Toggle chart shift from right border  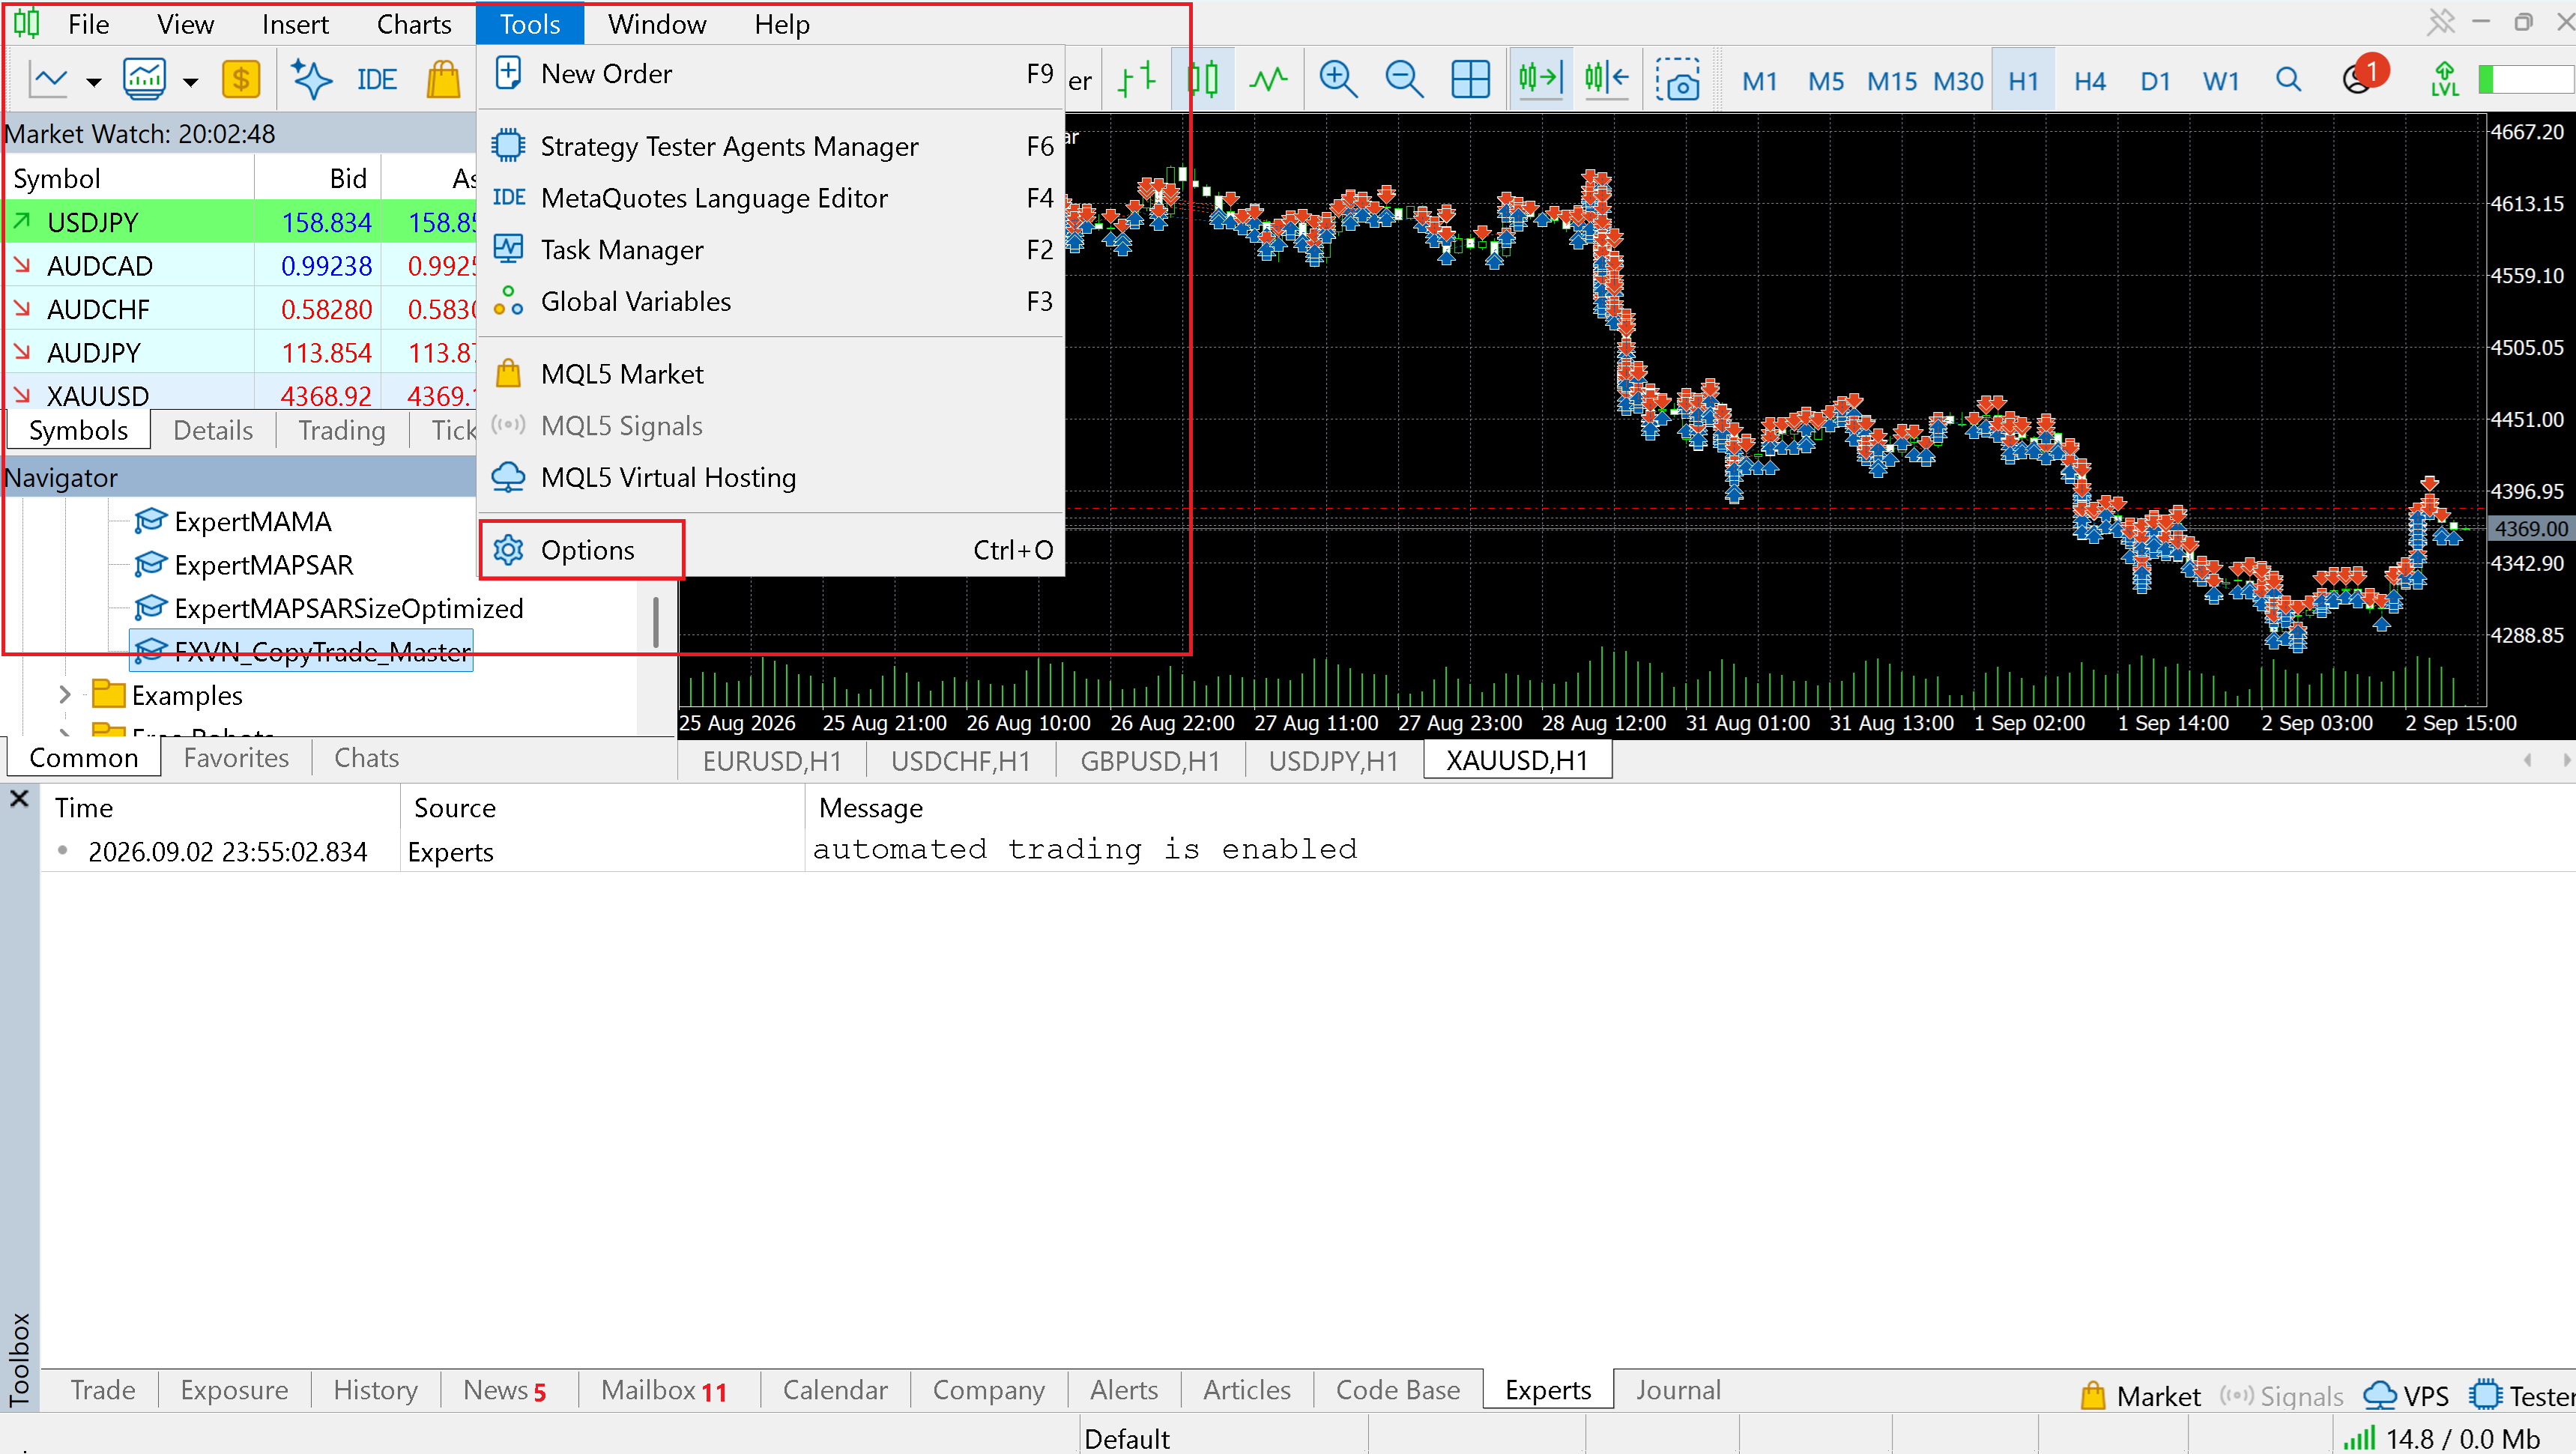coord(1606,77)
